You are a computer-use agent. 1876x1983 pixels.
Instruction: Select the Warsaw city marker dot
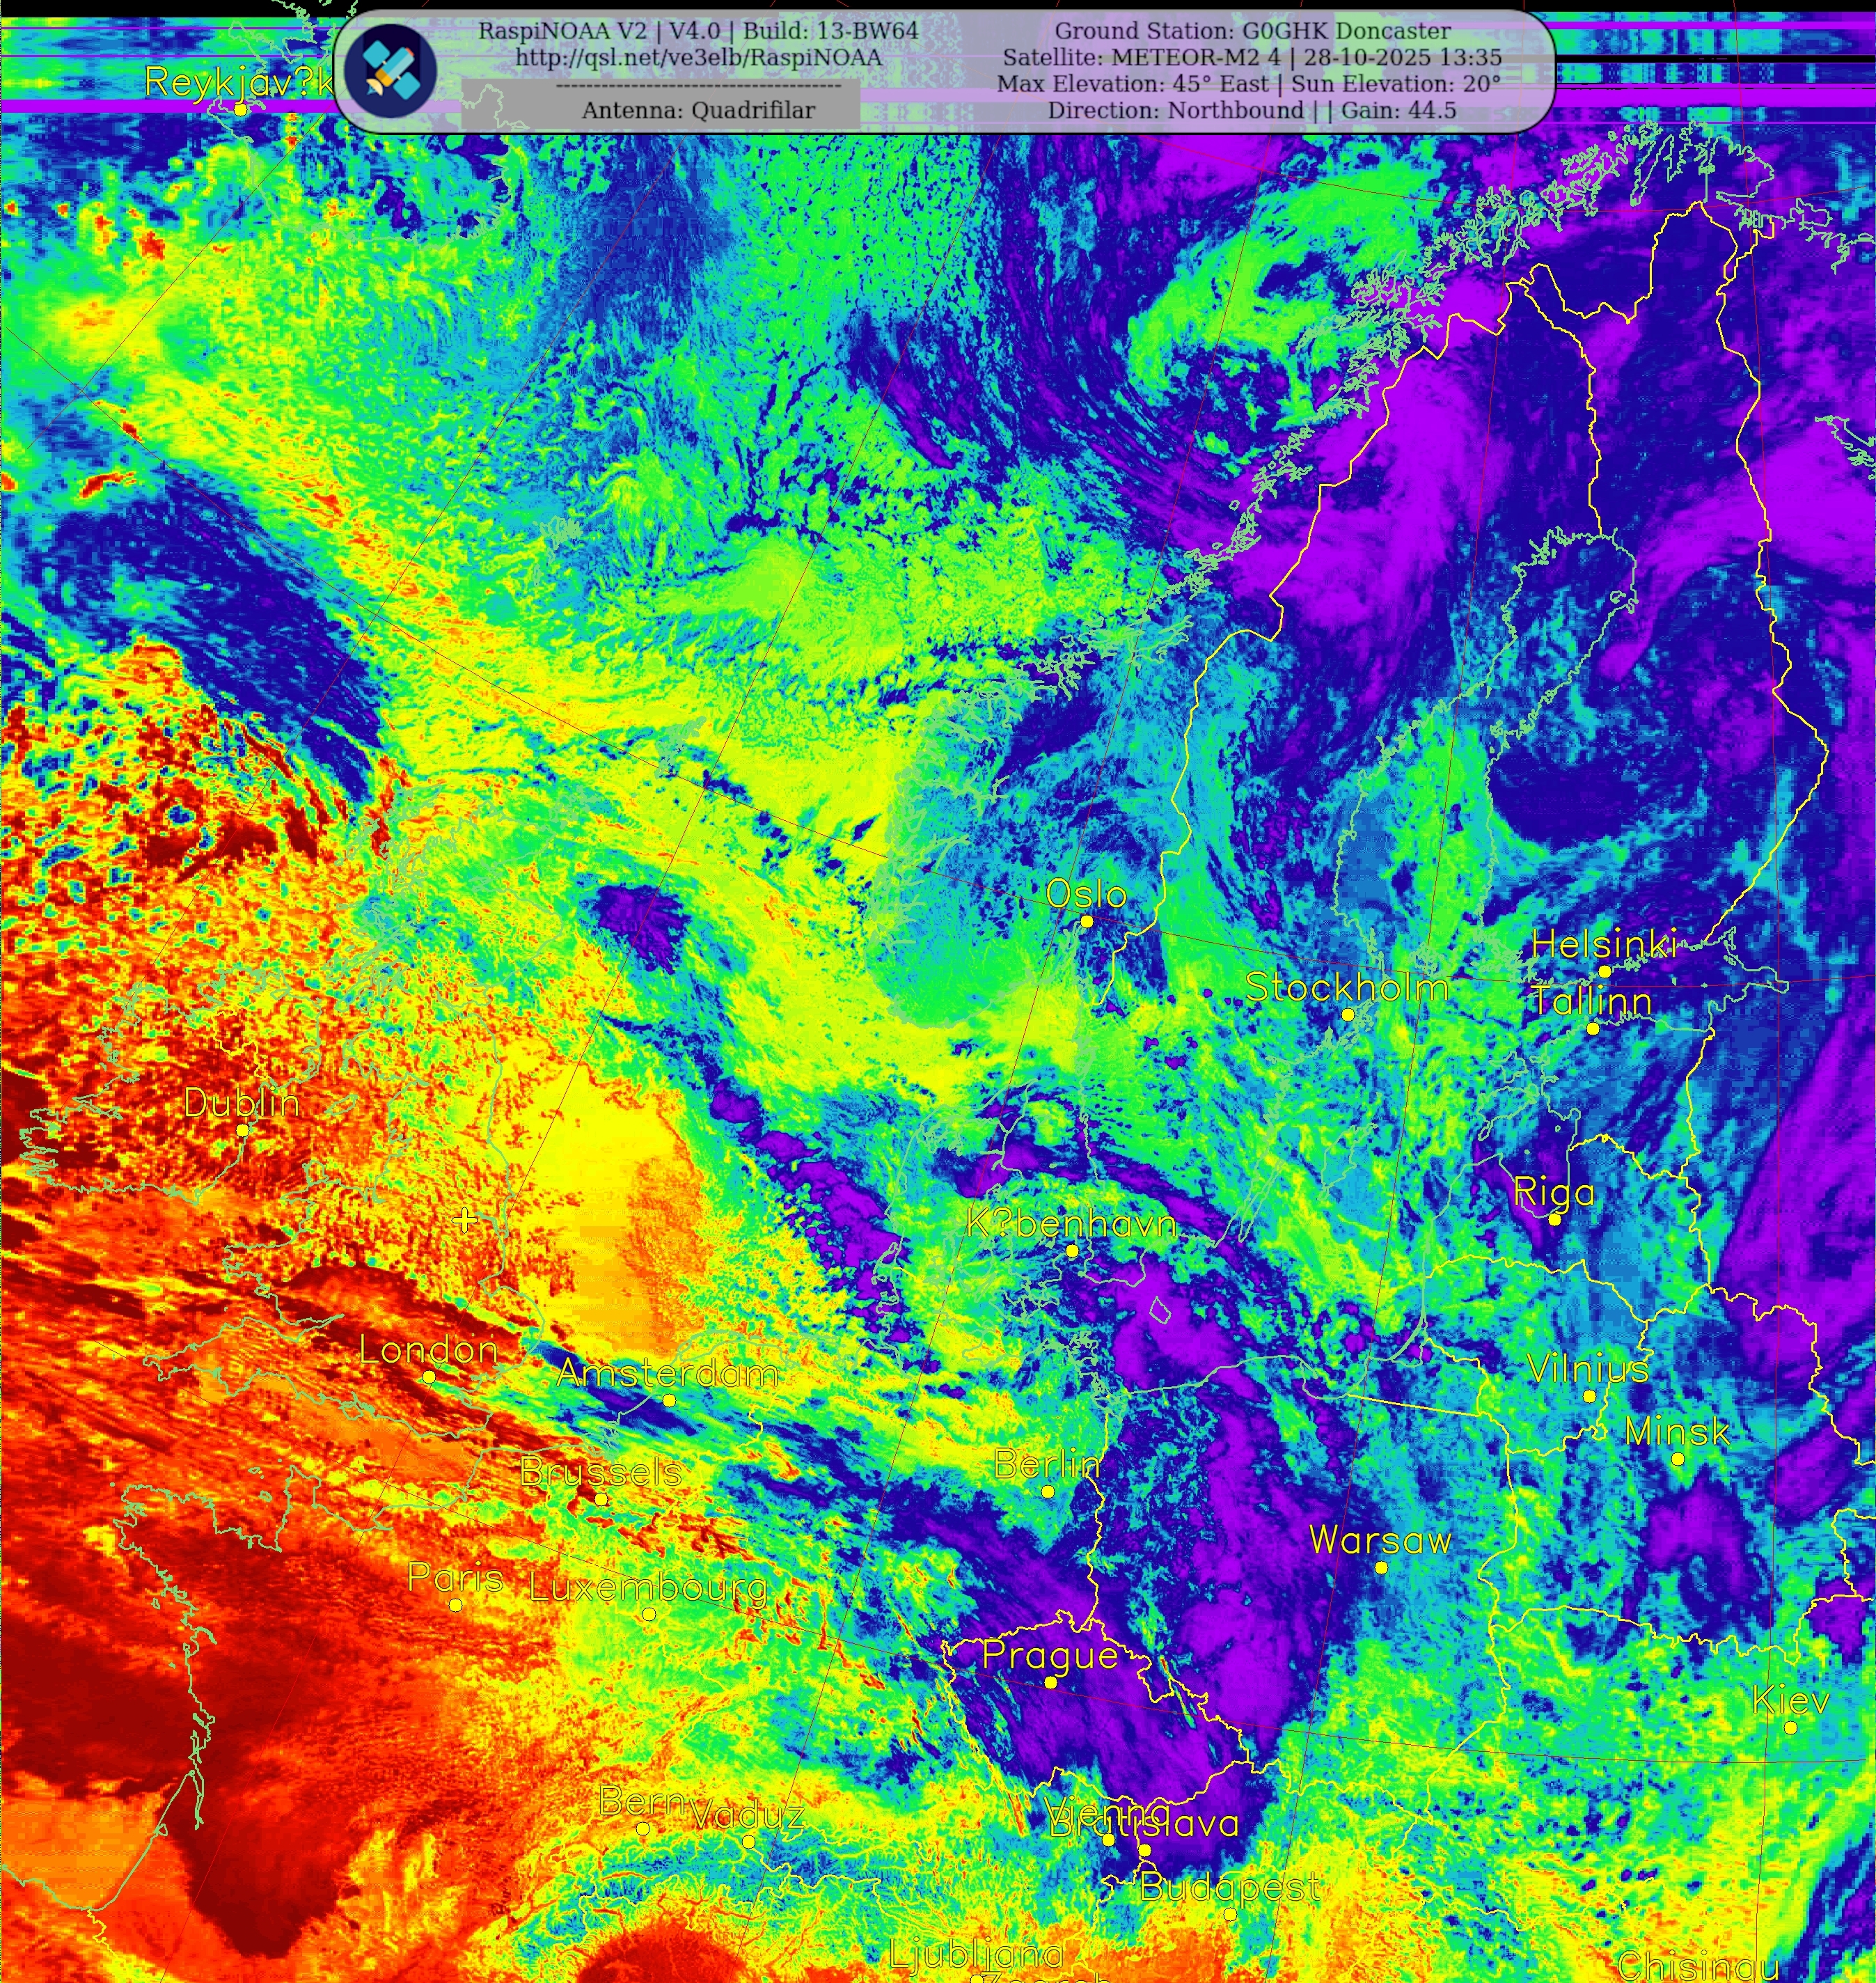1381,1567
